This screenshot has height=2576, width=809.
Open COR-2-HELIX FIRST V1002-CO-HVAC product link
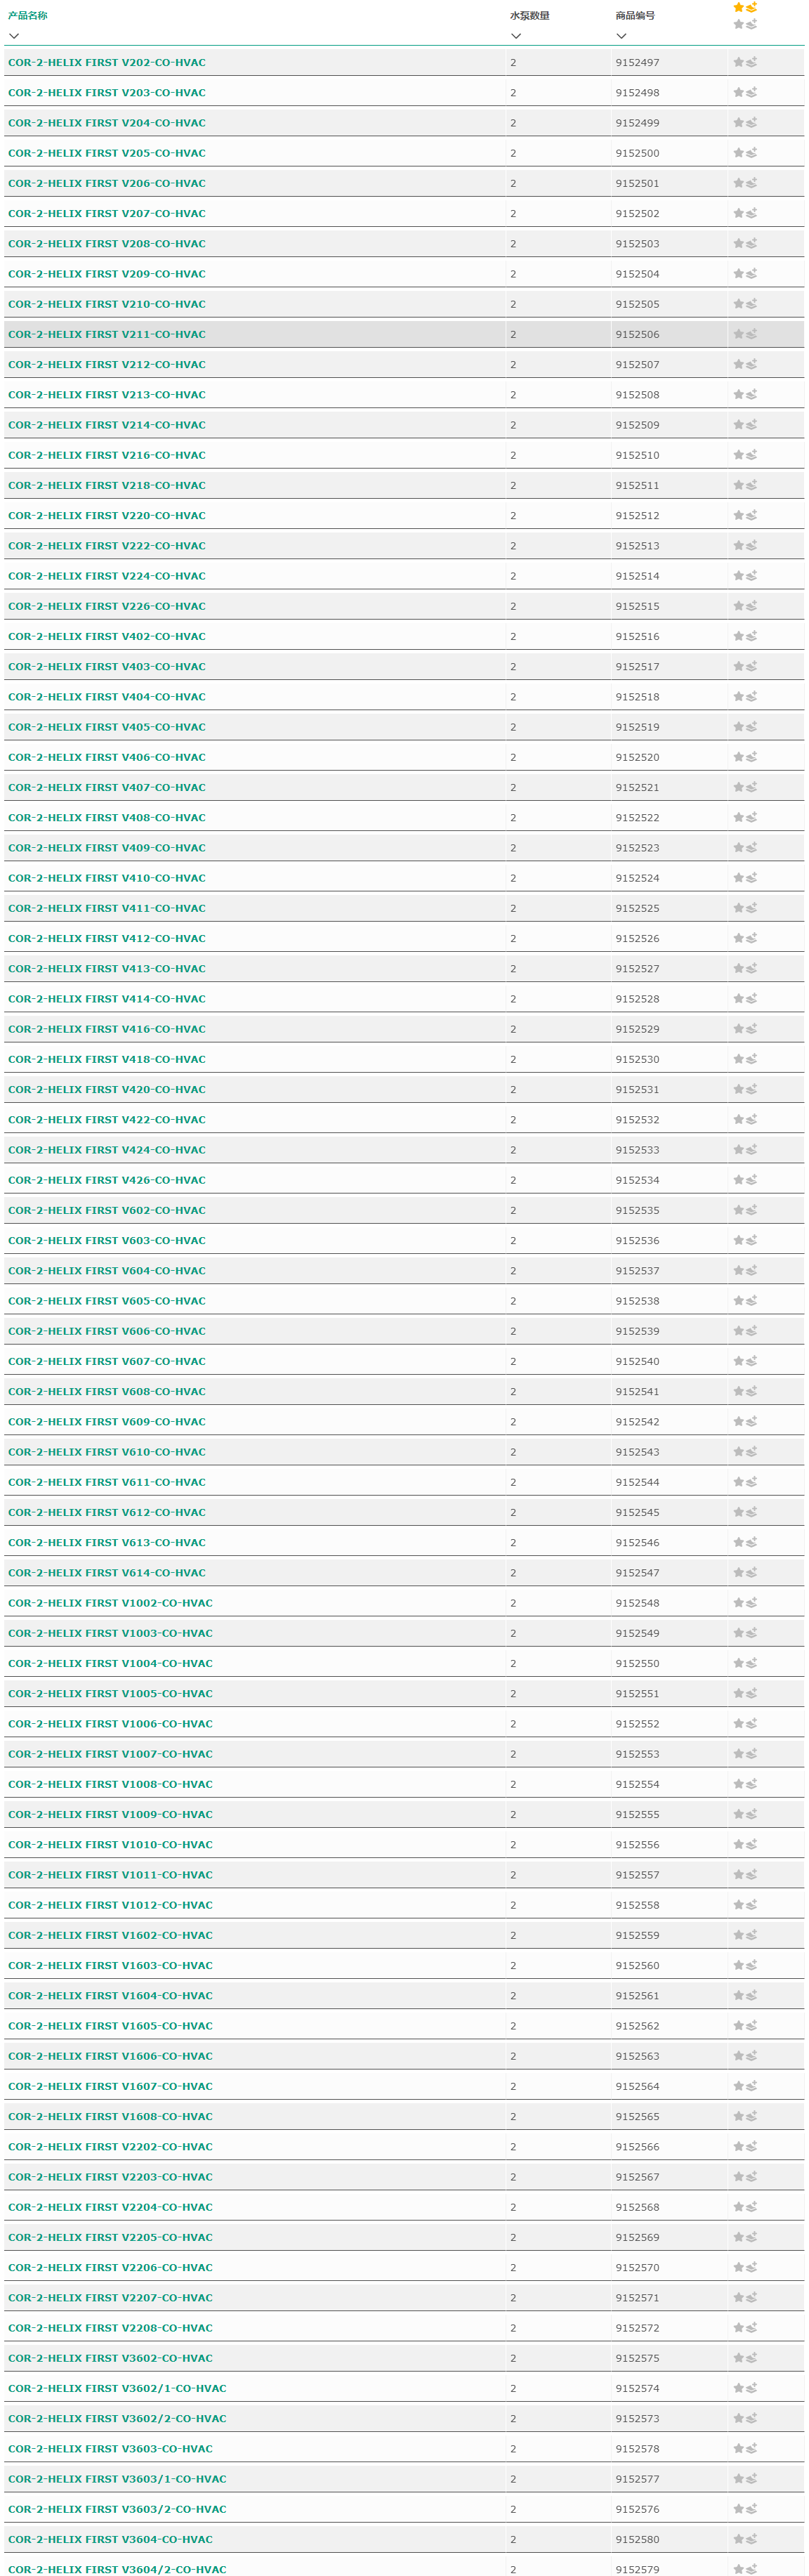[110, 1603]
